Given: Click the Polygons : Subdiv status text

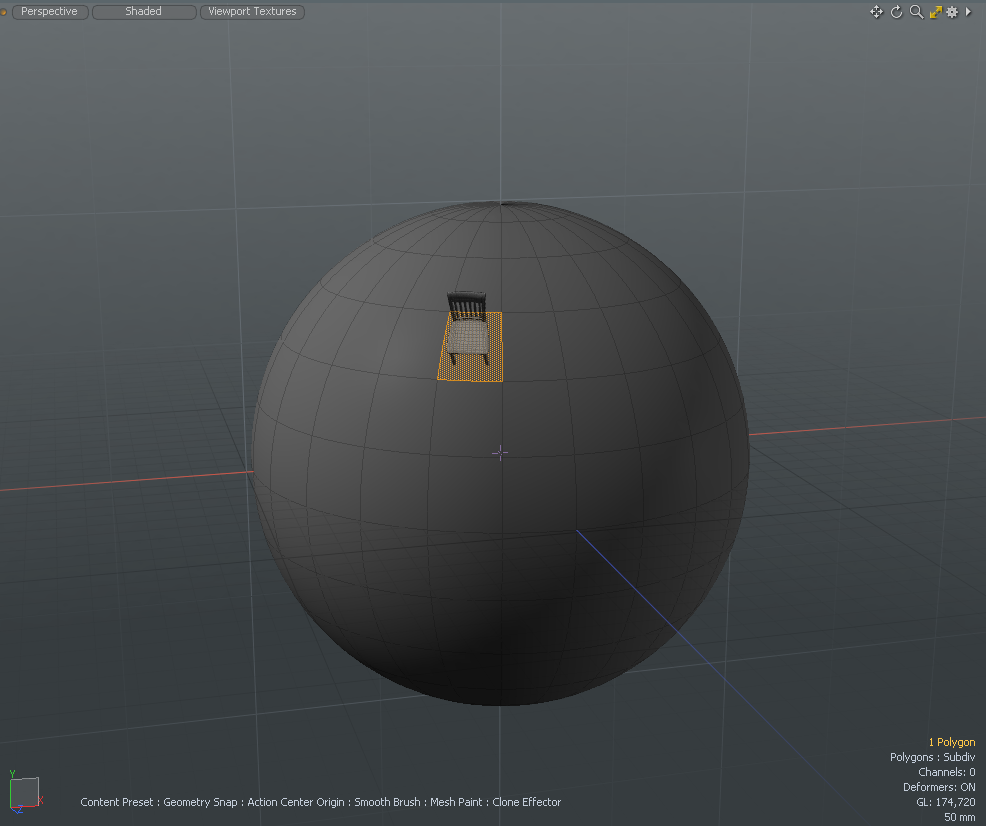Looking at the screenshot, I should (932, 757).
